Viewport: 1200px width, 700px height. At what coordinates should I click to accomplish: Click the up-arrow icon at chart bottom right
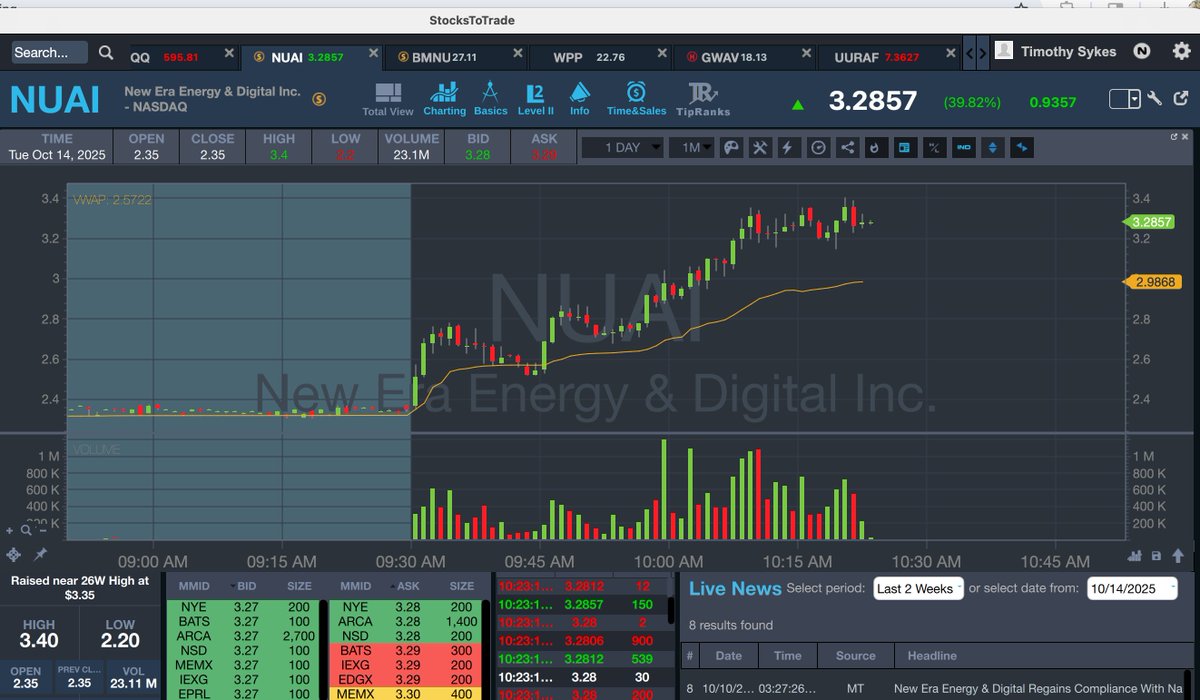click(1179, 556)
